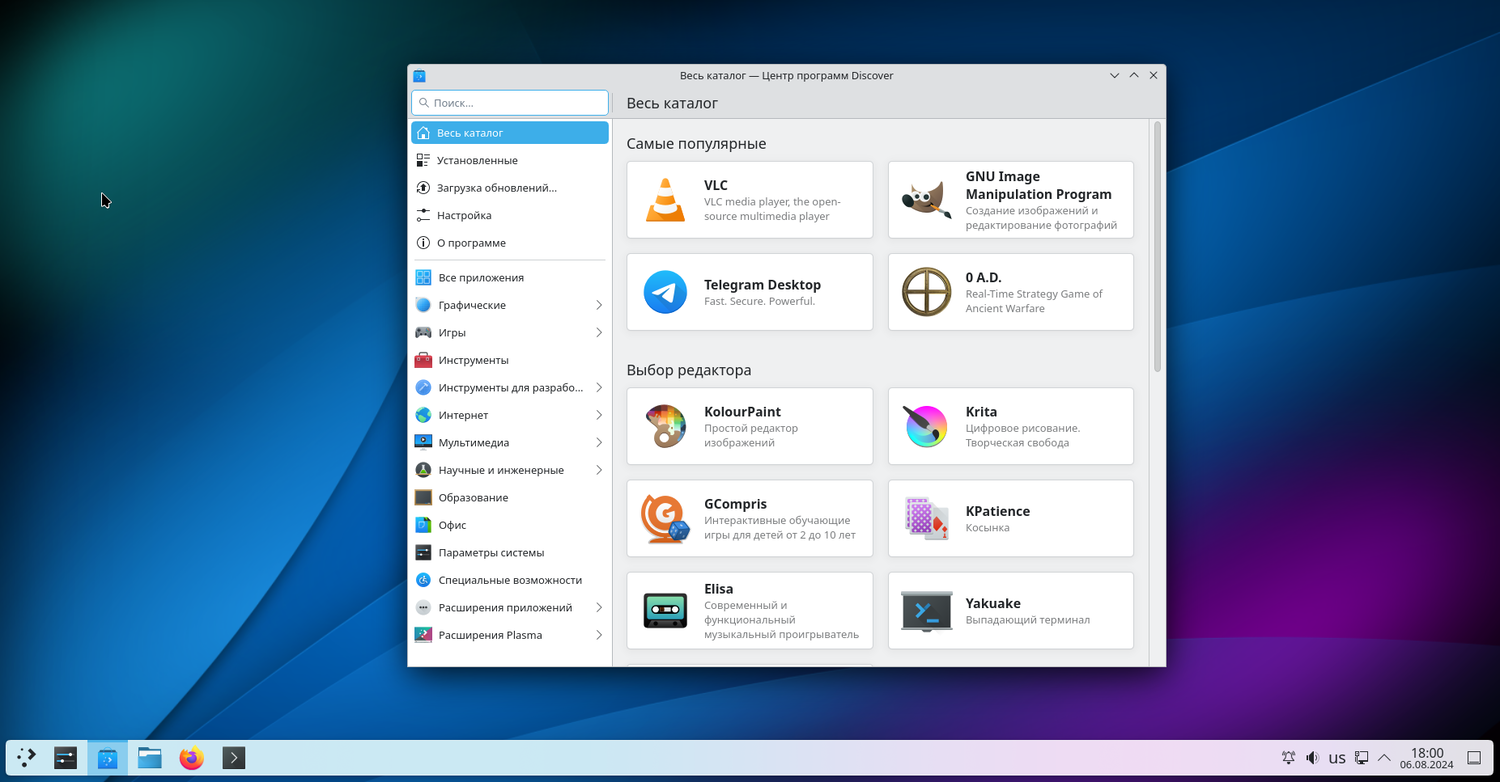Open the VLC media player card
Screen dimensions: 1500x782
tap(750, 200)
